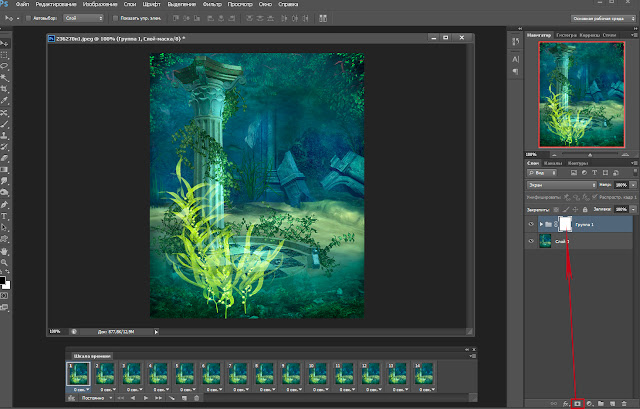Select the Zoom tool
Image resolution: width=640 pixels, height=409 pixels.
4,262
